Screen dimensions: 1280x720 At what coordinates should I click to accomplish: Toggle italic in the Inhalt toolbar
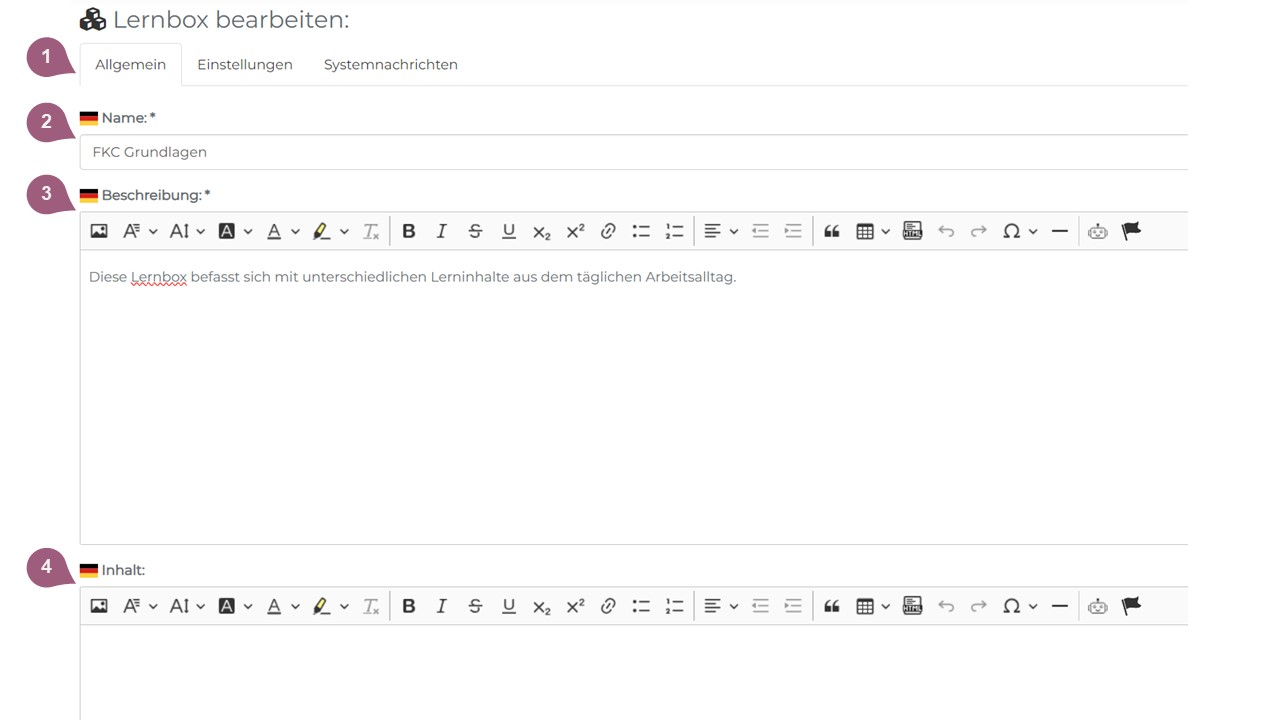441,606
